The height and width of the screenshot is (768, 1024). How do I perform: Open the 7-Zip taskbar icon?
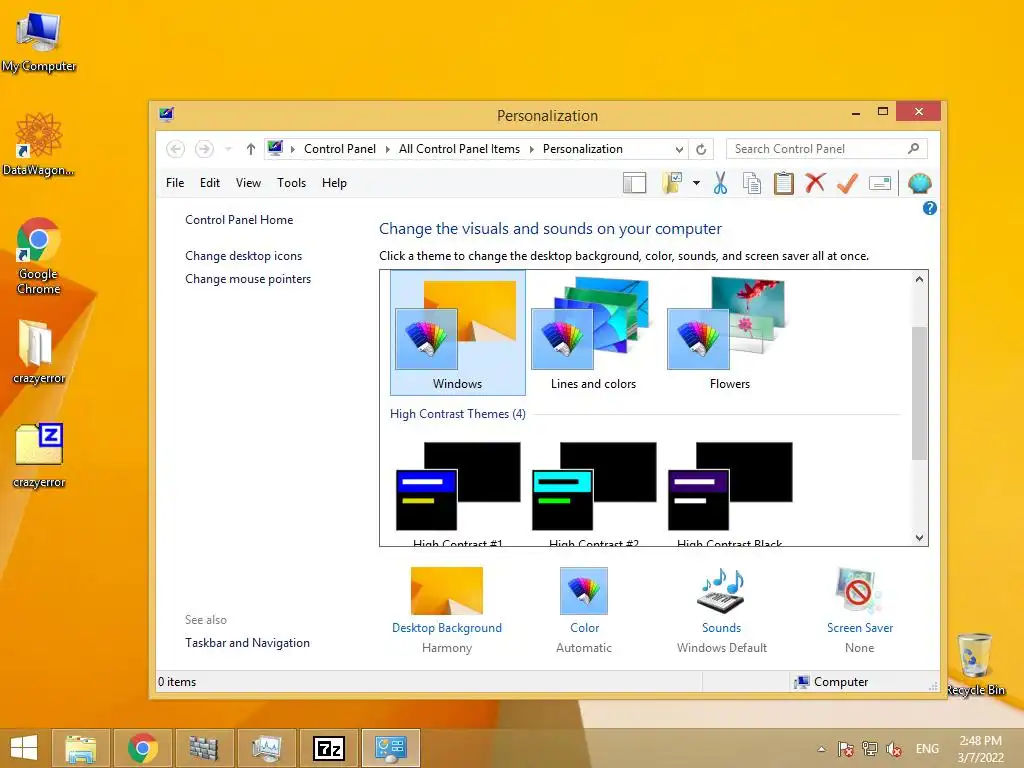coord(328,748)
